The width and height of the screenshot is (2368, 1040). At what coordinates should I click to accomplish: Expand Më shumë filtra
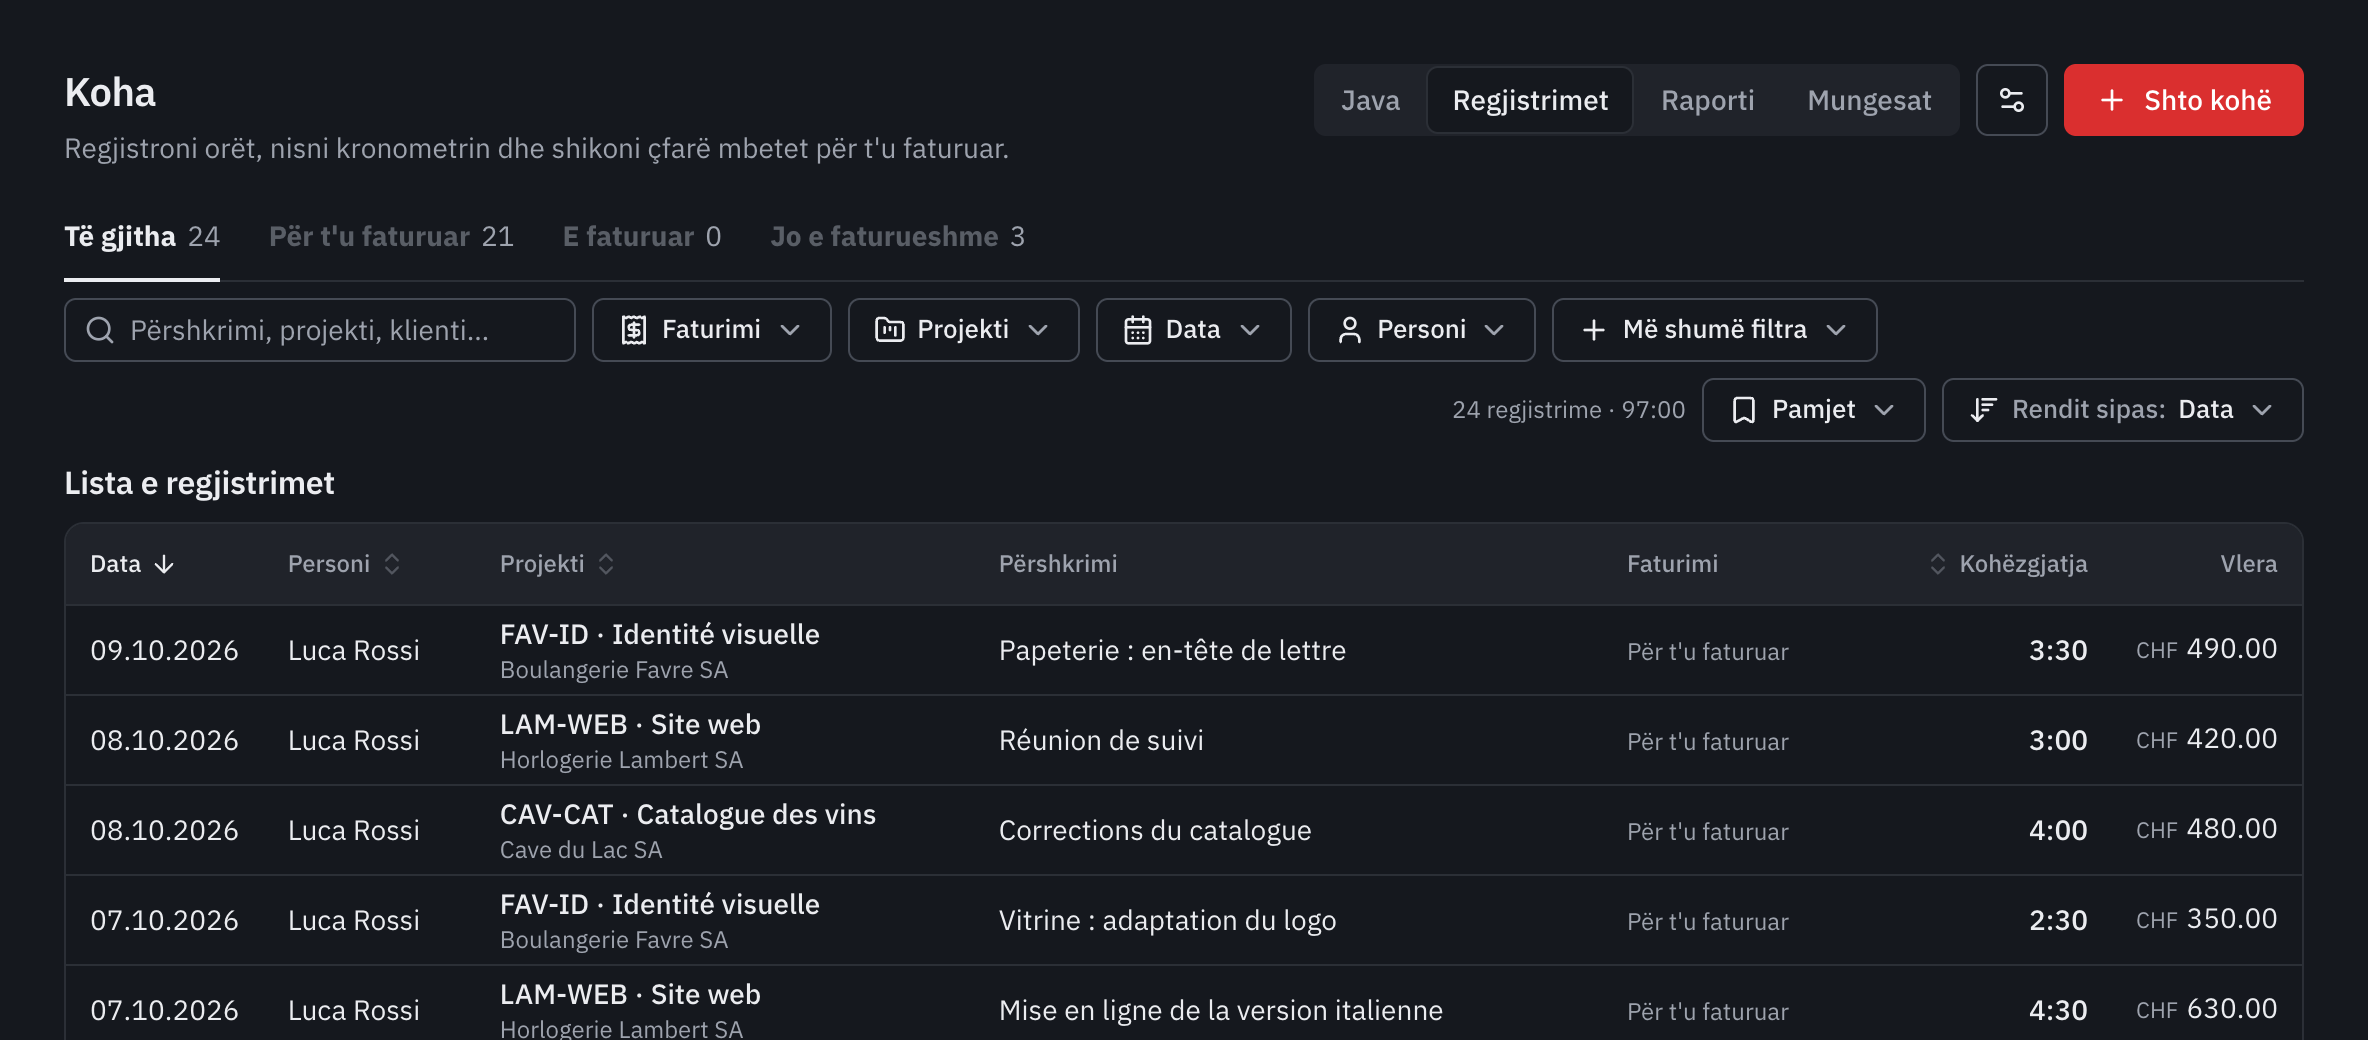click(x=1714, y=330)
